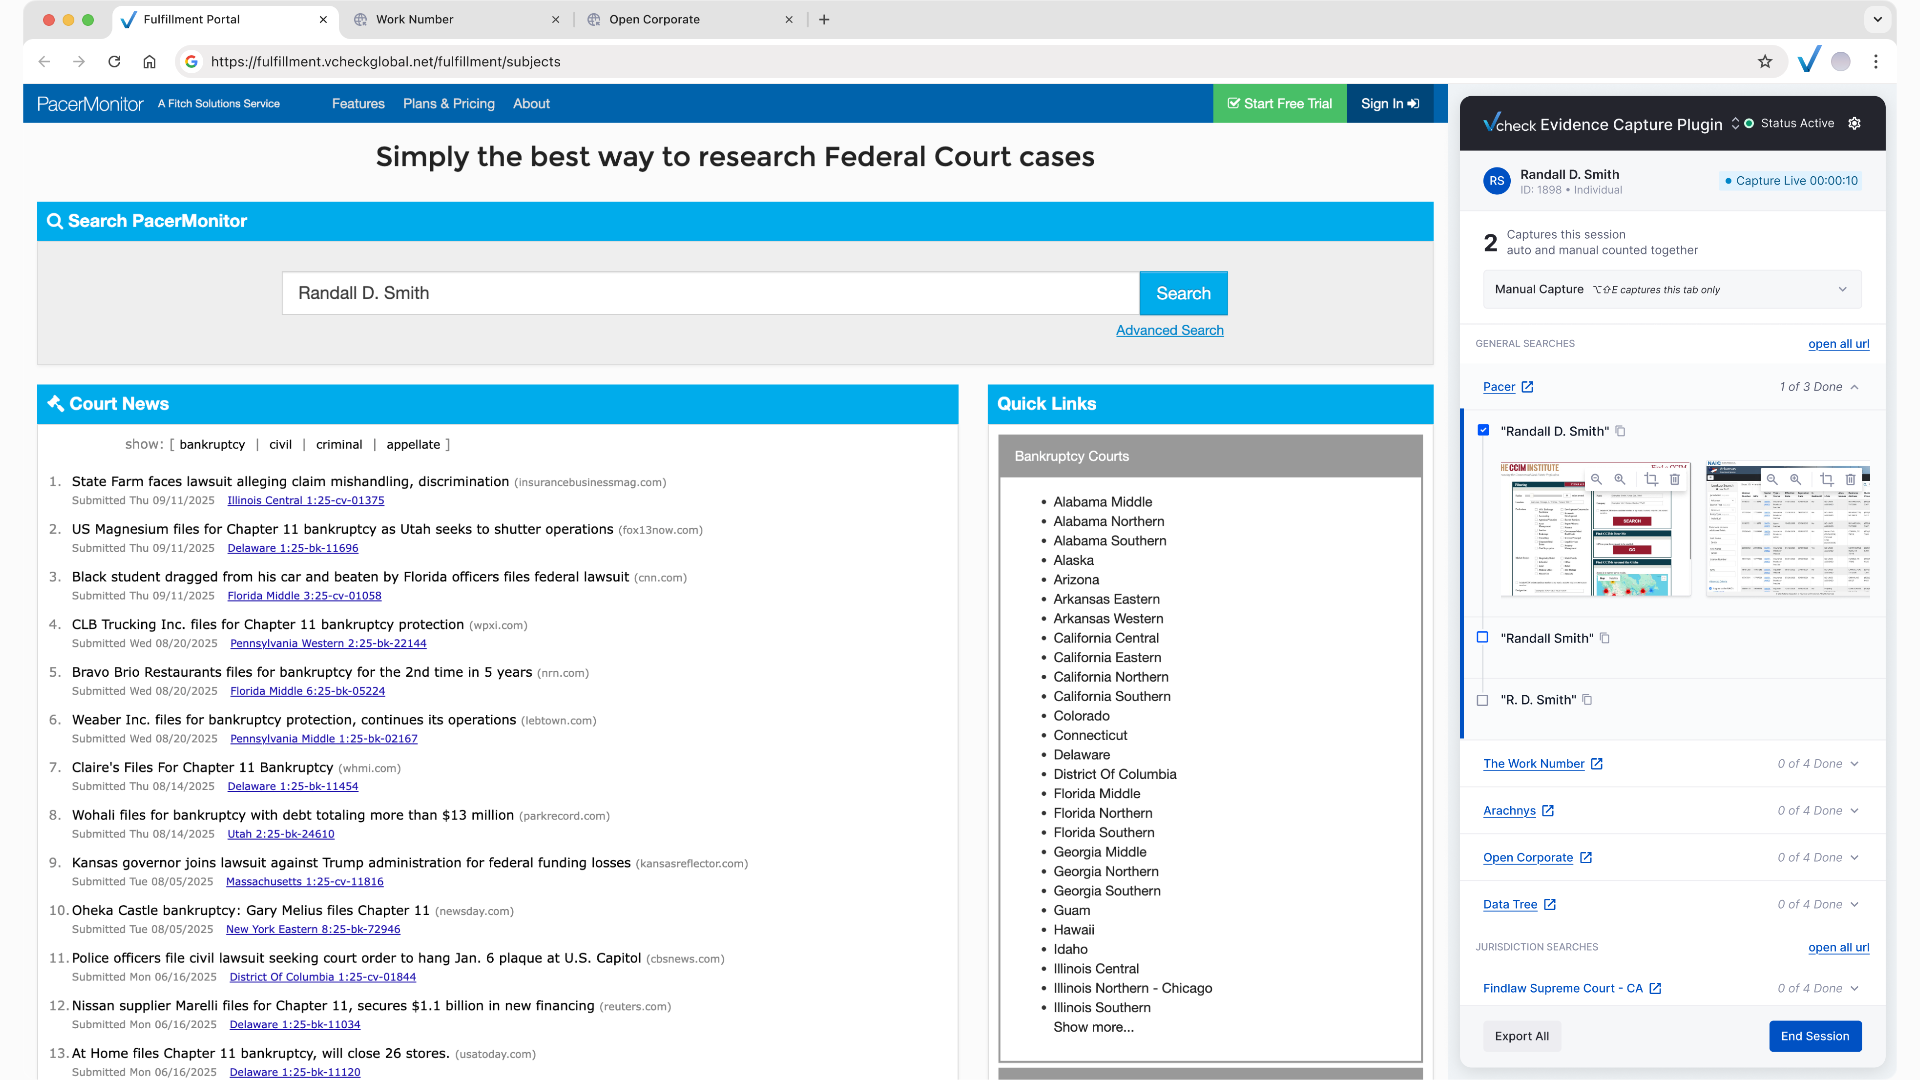Open the Advanced Search link
1920x1080 pixels.
point(1170,330)
